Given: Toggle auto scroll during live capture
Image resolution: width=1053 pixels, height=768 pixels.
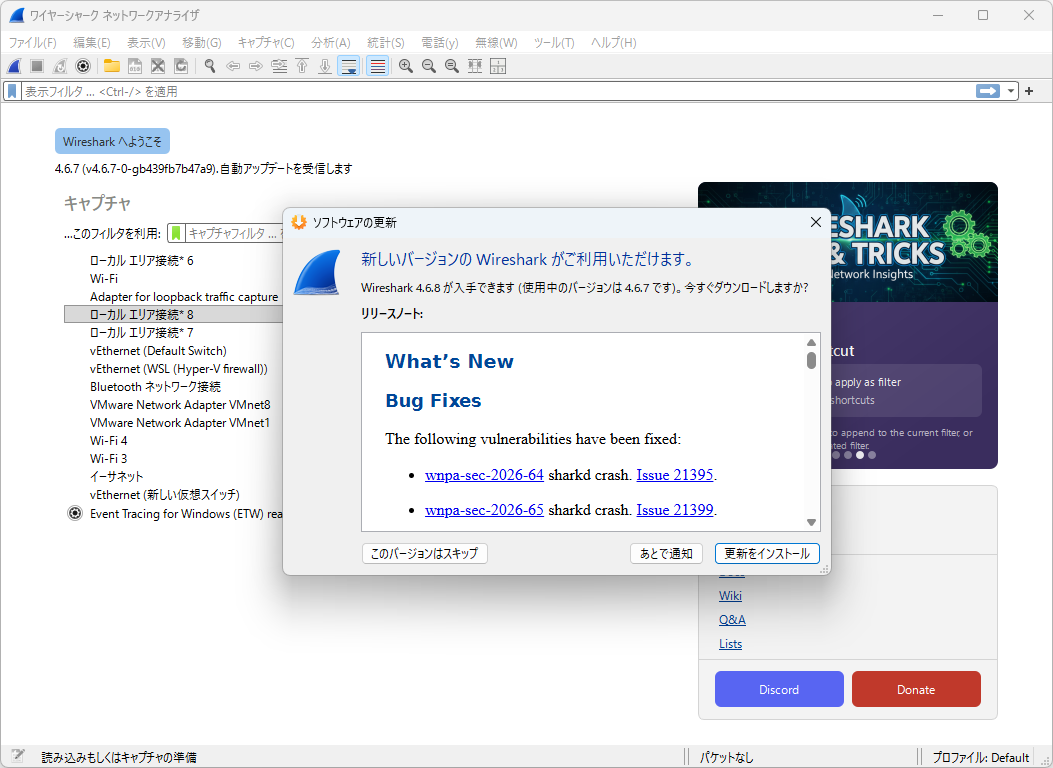Looking at the screenshot, I should [349, 66].
